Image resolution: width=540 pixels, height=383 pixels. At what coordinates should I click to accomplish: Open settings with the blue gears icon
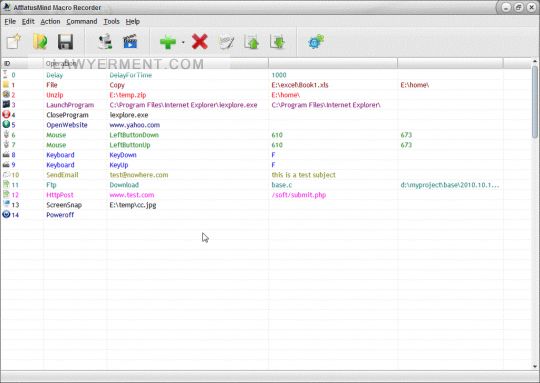(316, 42)
